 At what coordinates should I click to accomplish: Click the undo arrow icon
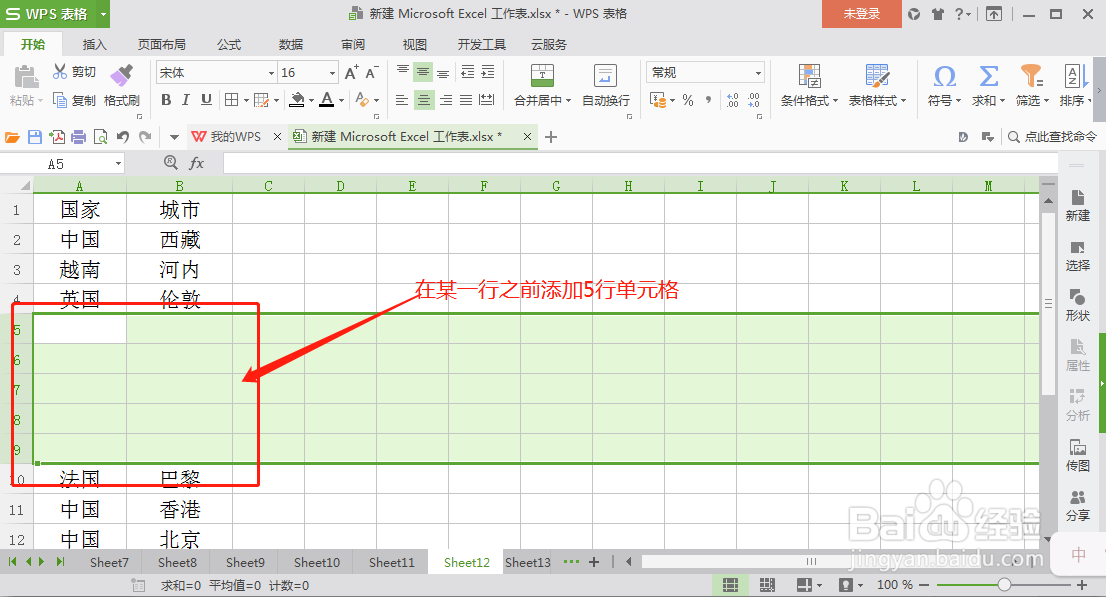pyautogui.click(x=123, y=137)
